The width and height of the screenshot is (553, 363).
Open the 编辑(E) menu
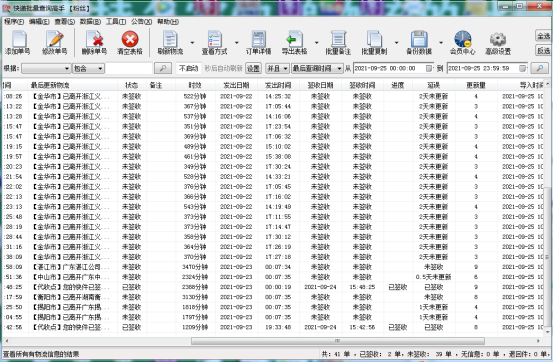(39, 22)
